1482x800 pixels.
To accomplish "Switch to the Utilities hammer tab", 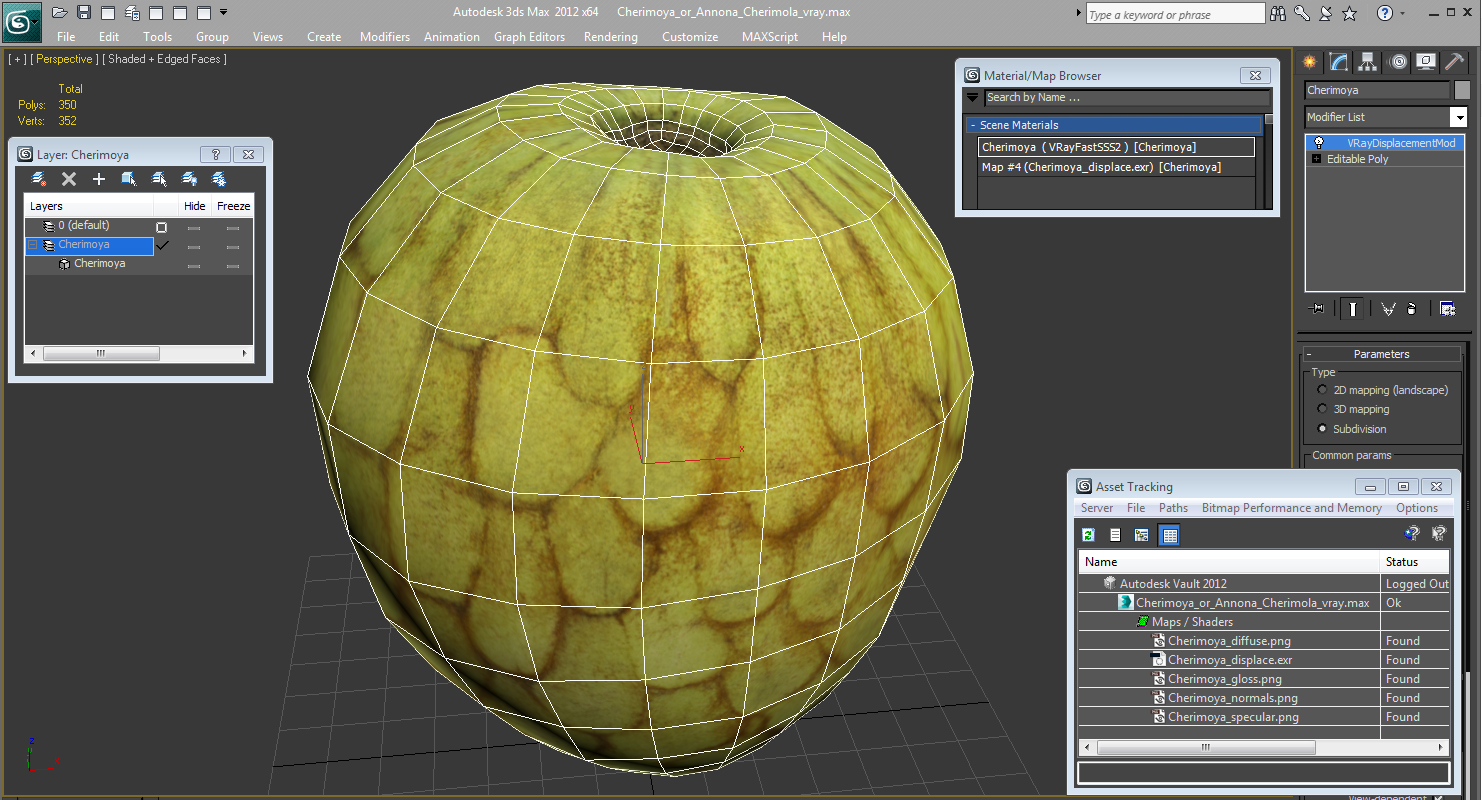I will coord(1454,62).
